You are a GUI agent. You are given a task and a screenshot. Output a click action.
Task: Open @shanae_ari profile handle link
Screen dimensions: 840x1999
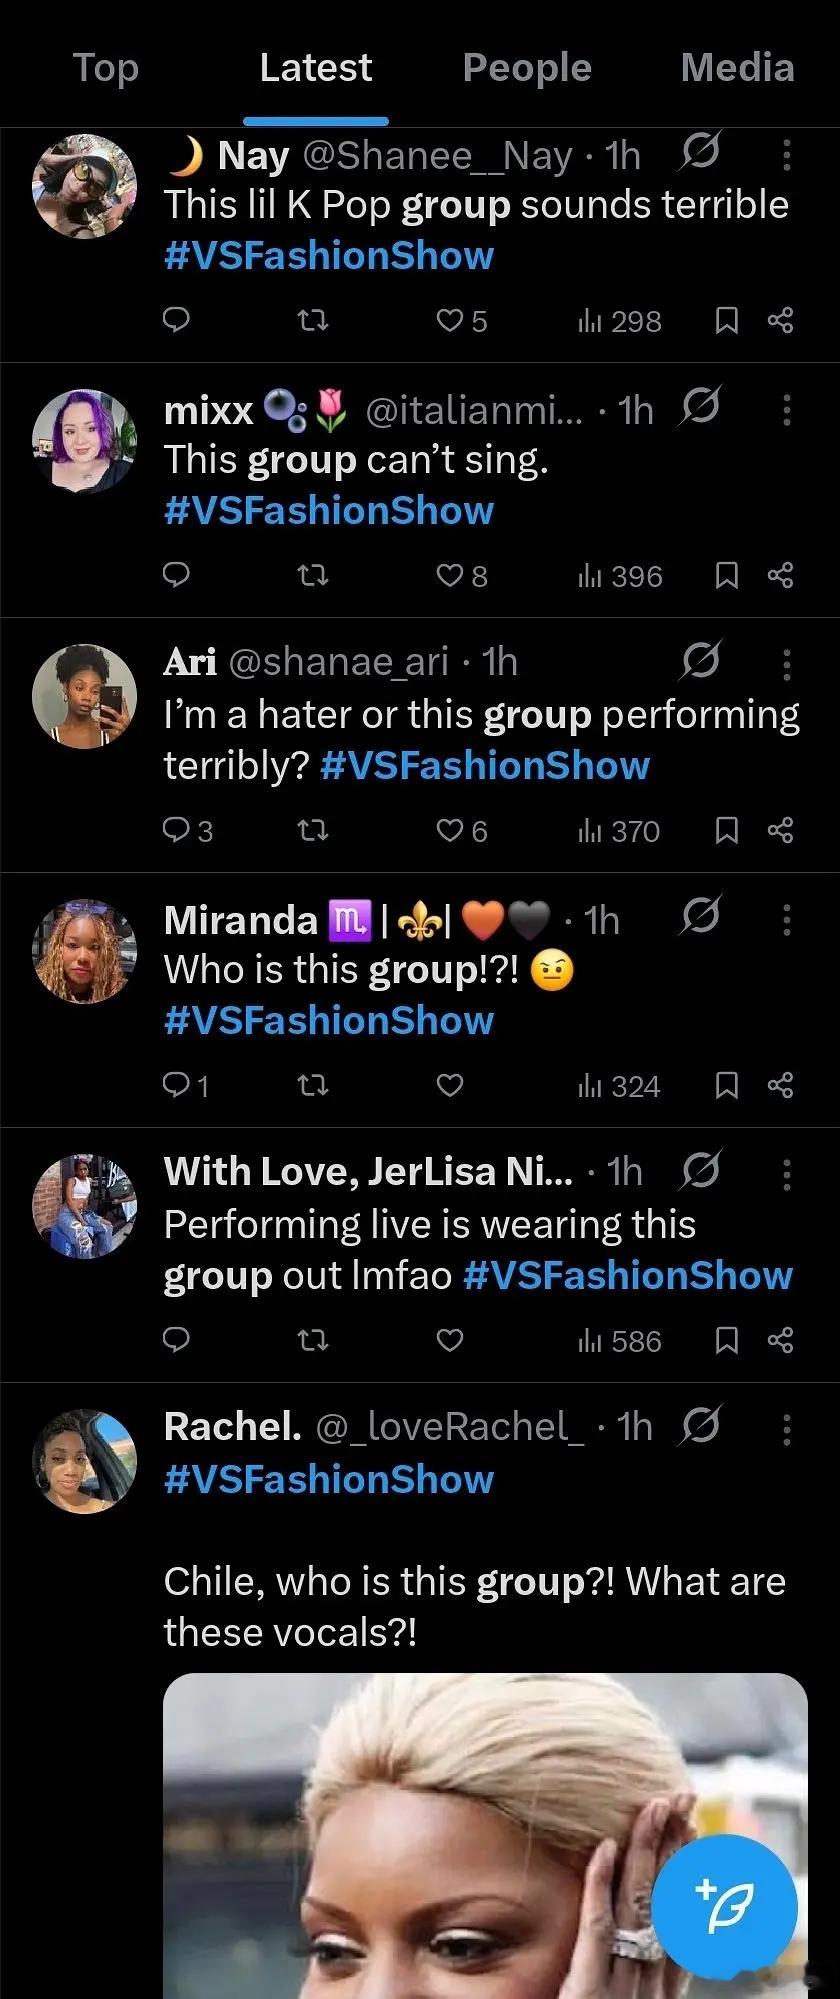(339, 661)
